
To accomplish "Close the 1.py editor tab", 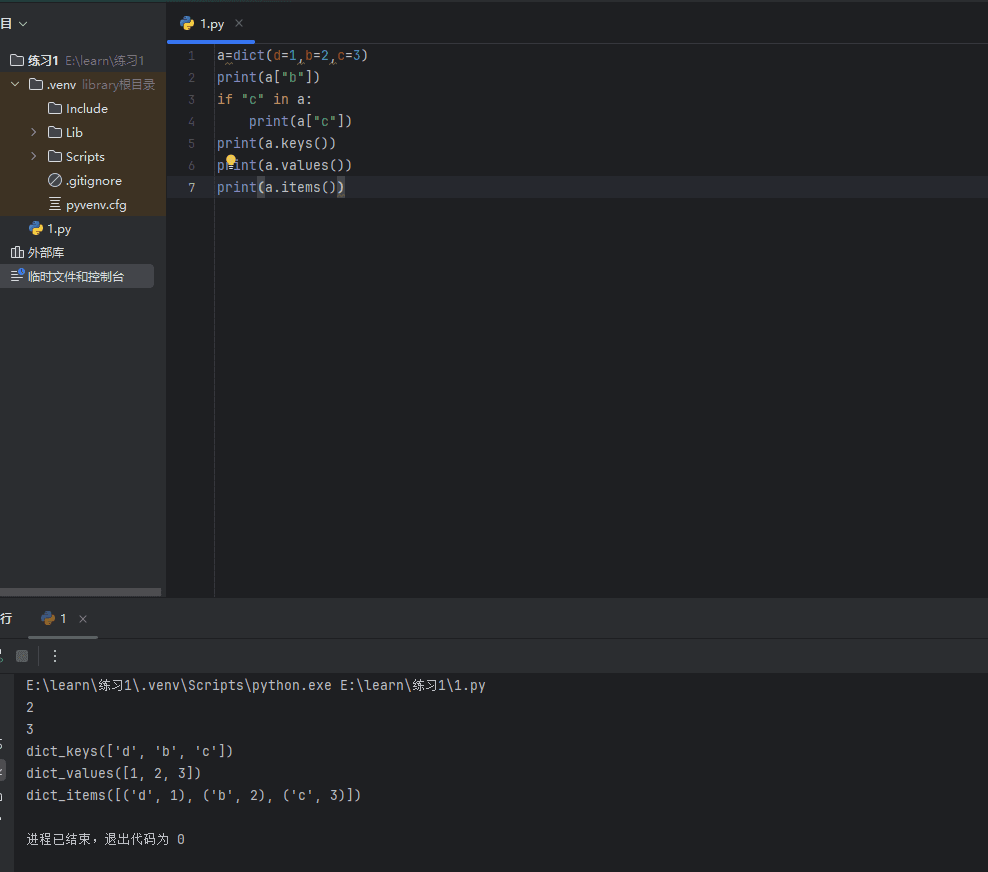I will [x=239, y=23].
